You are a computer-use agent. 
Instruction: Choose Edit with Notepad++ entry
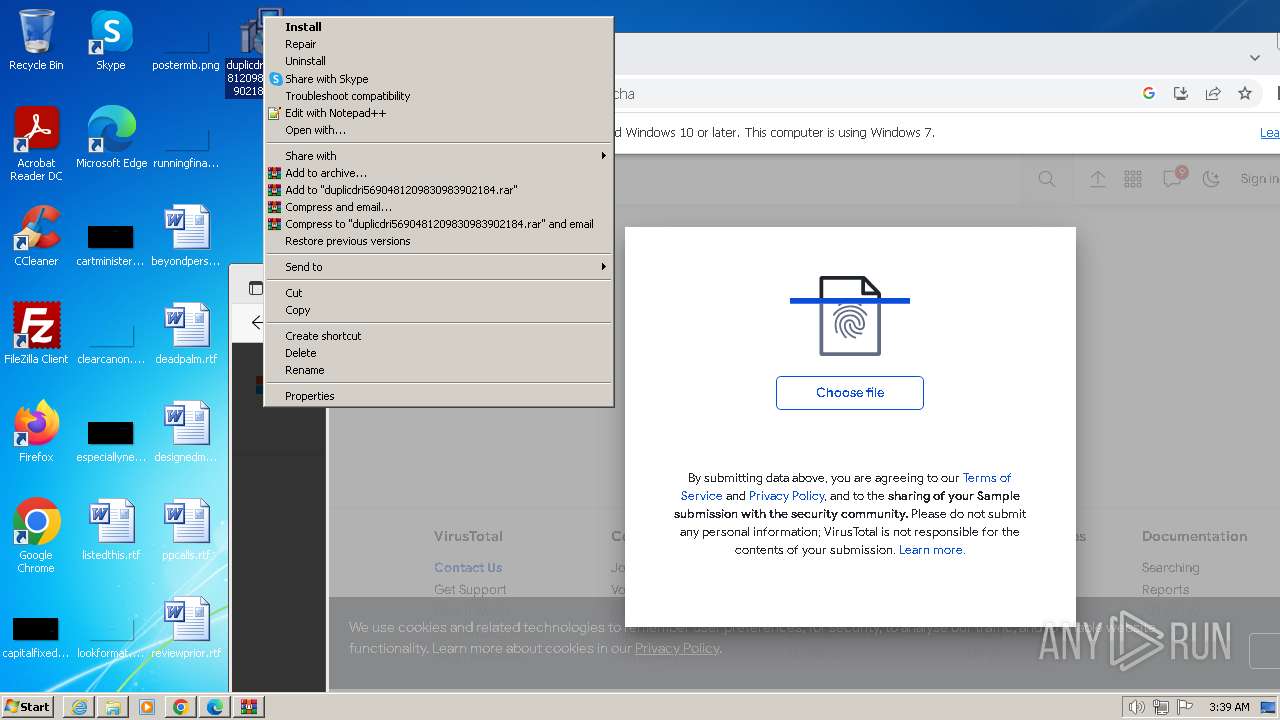tap(438, 113)
